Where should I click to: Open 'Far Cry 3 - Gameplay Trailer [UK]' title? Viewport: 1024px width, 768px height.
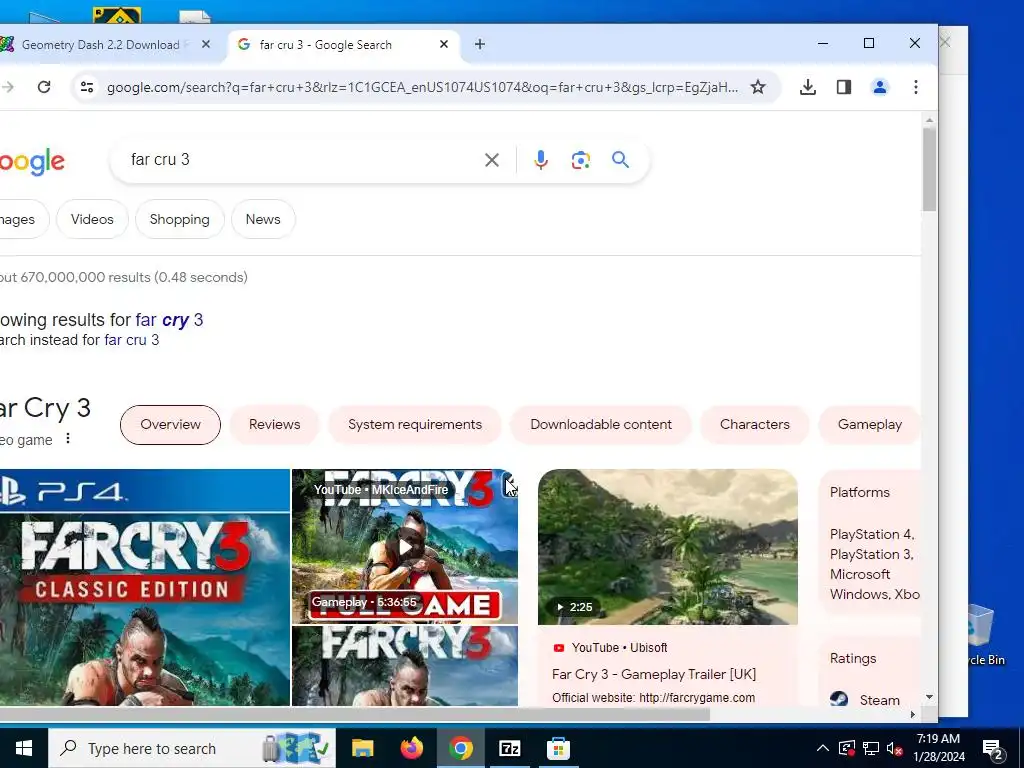point(654,674)
